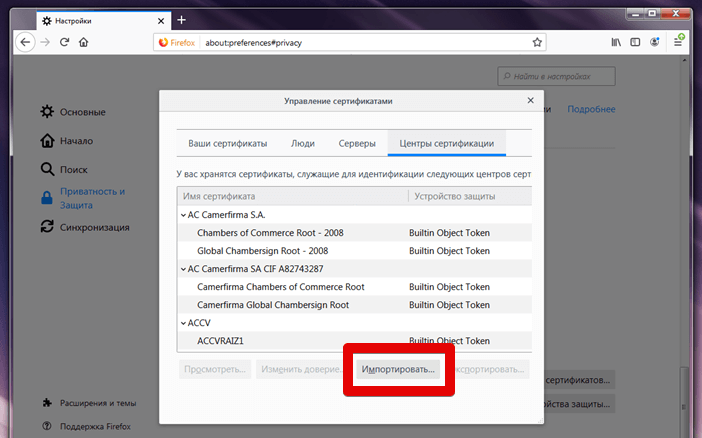This screenshot has height=438, width=702.
Task: Switch to the Серверы tab
Action: [x=357, y=143]
